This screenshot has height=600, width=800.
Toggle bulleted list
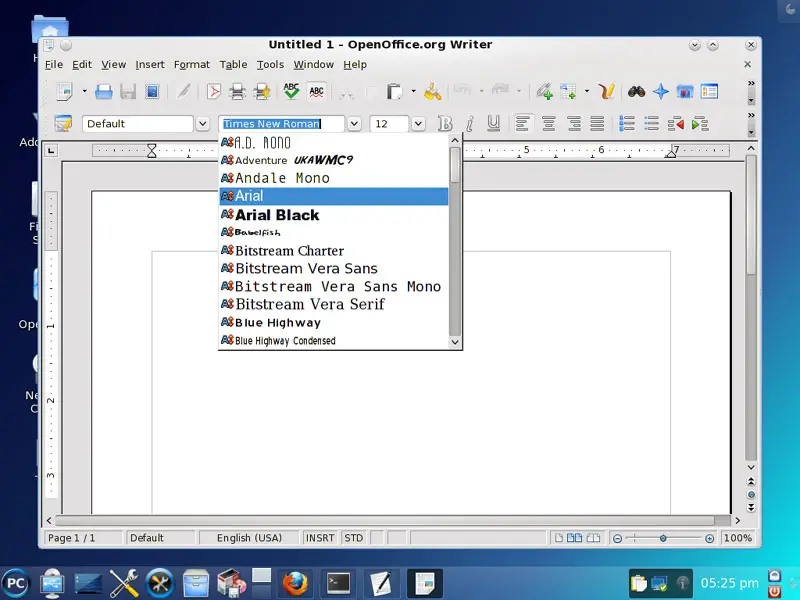click(x=652, y=123)
